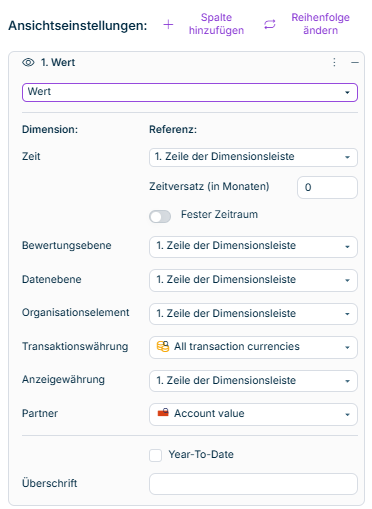Image resolution: width=372 pixels, height=509 pixels.
Task: Click the Fester Zeitraum label
Action: [x=219, y=214]
